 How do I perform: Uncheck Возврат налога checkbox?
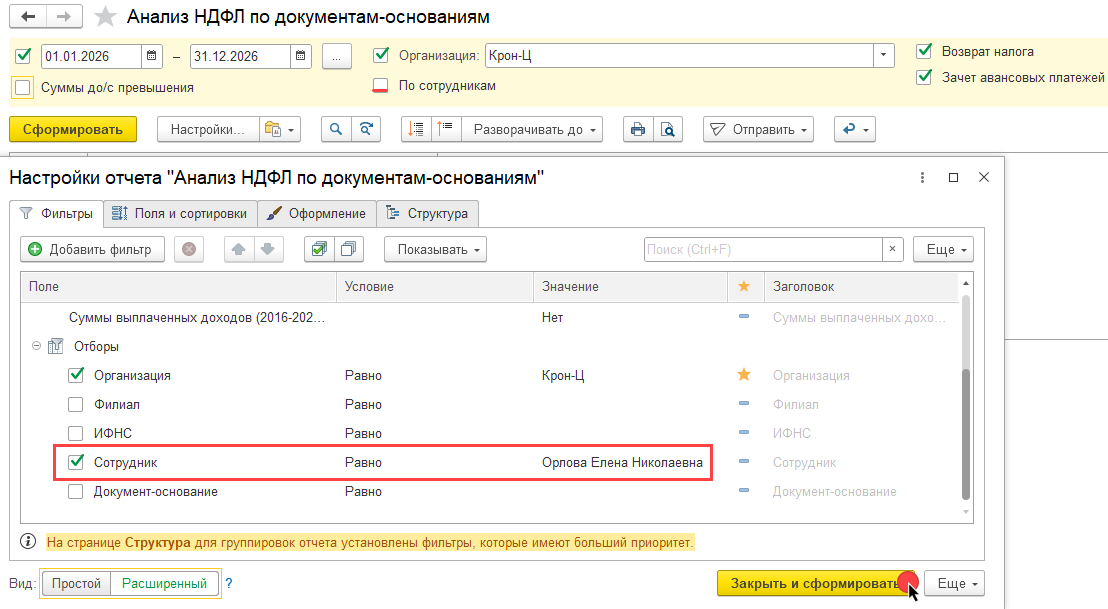924,51
